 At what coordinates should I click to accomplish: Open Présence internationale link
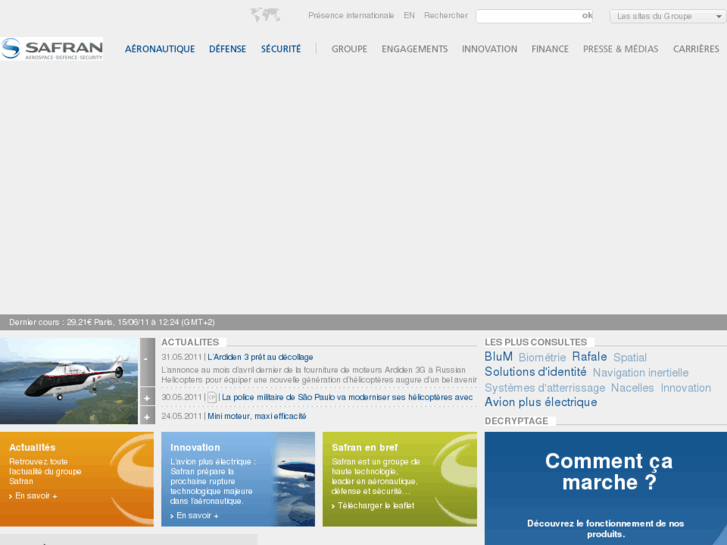pyautogui.click(x=351, y=15)
